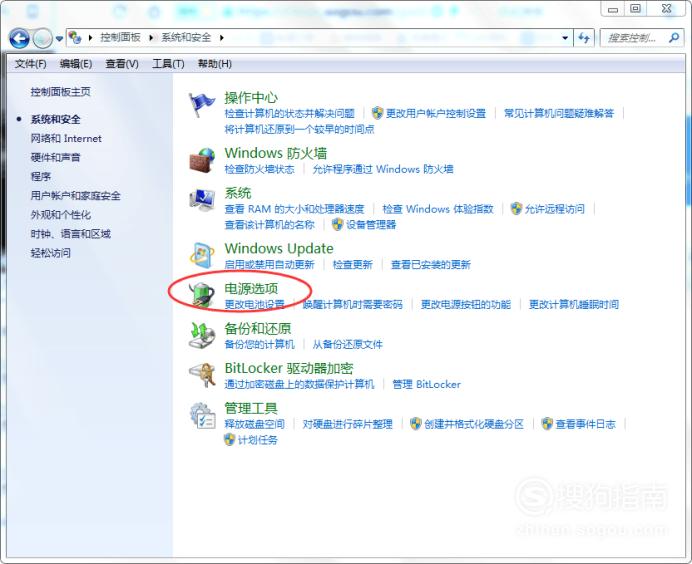Open the Windows Update icon
The image size is (692, 564).
click(202, 255)
